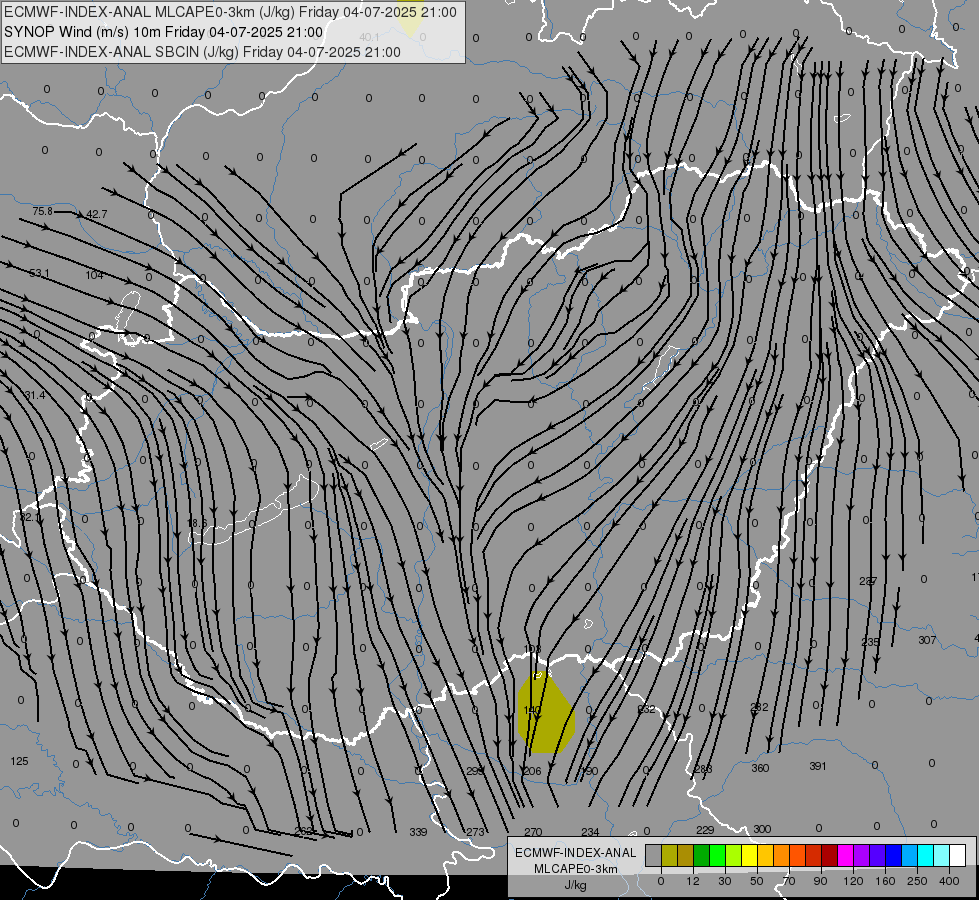Click the SYNOP Wind 10m header line
This screenshot has height=900, width=979.
164,32
